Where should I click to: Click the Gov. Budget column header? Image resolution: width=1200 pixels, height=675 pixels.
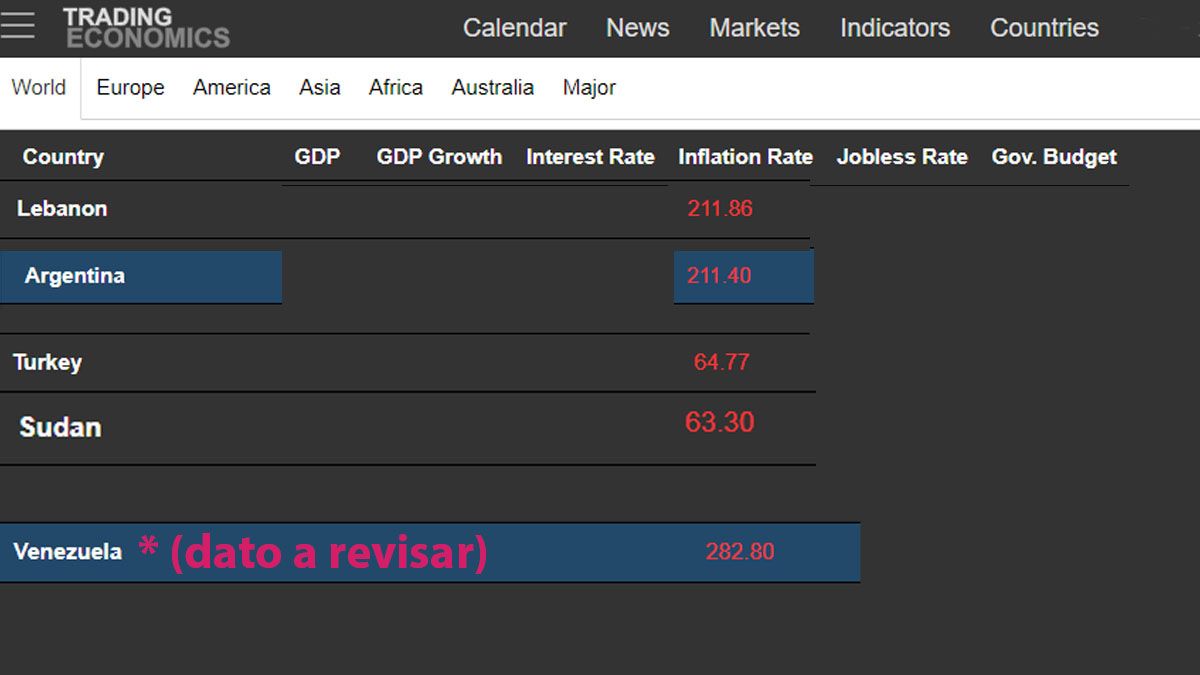point(1054,157)
